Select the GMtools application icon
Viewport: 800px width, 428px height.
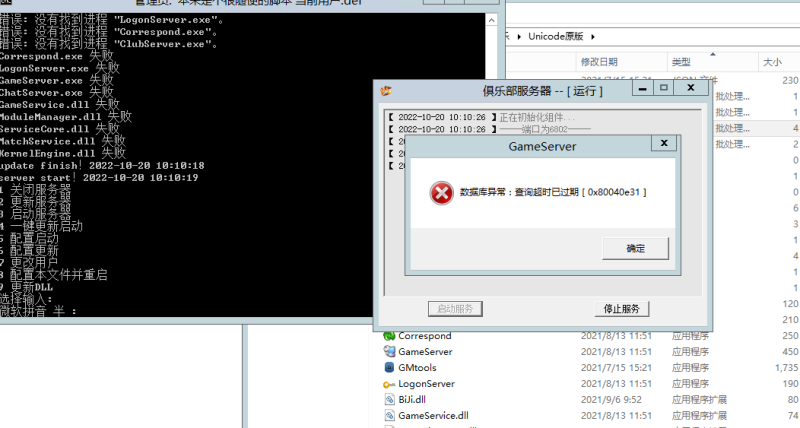[389, 367]
